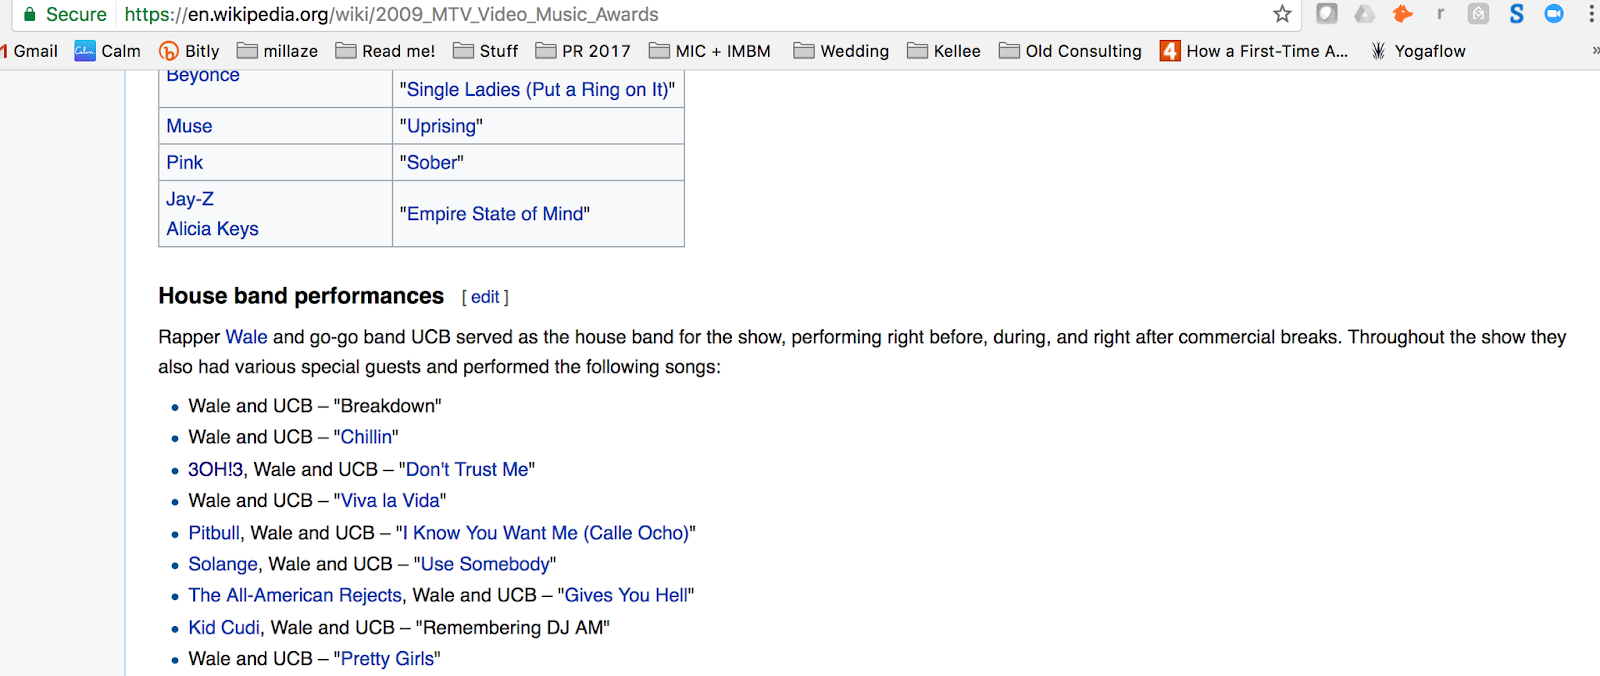Open the 'Pretty Girls' link
The height and width of the screenshot is (676, 1600).
(x=387, y=659)
